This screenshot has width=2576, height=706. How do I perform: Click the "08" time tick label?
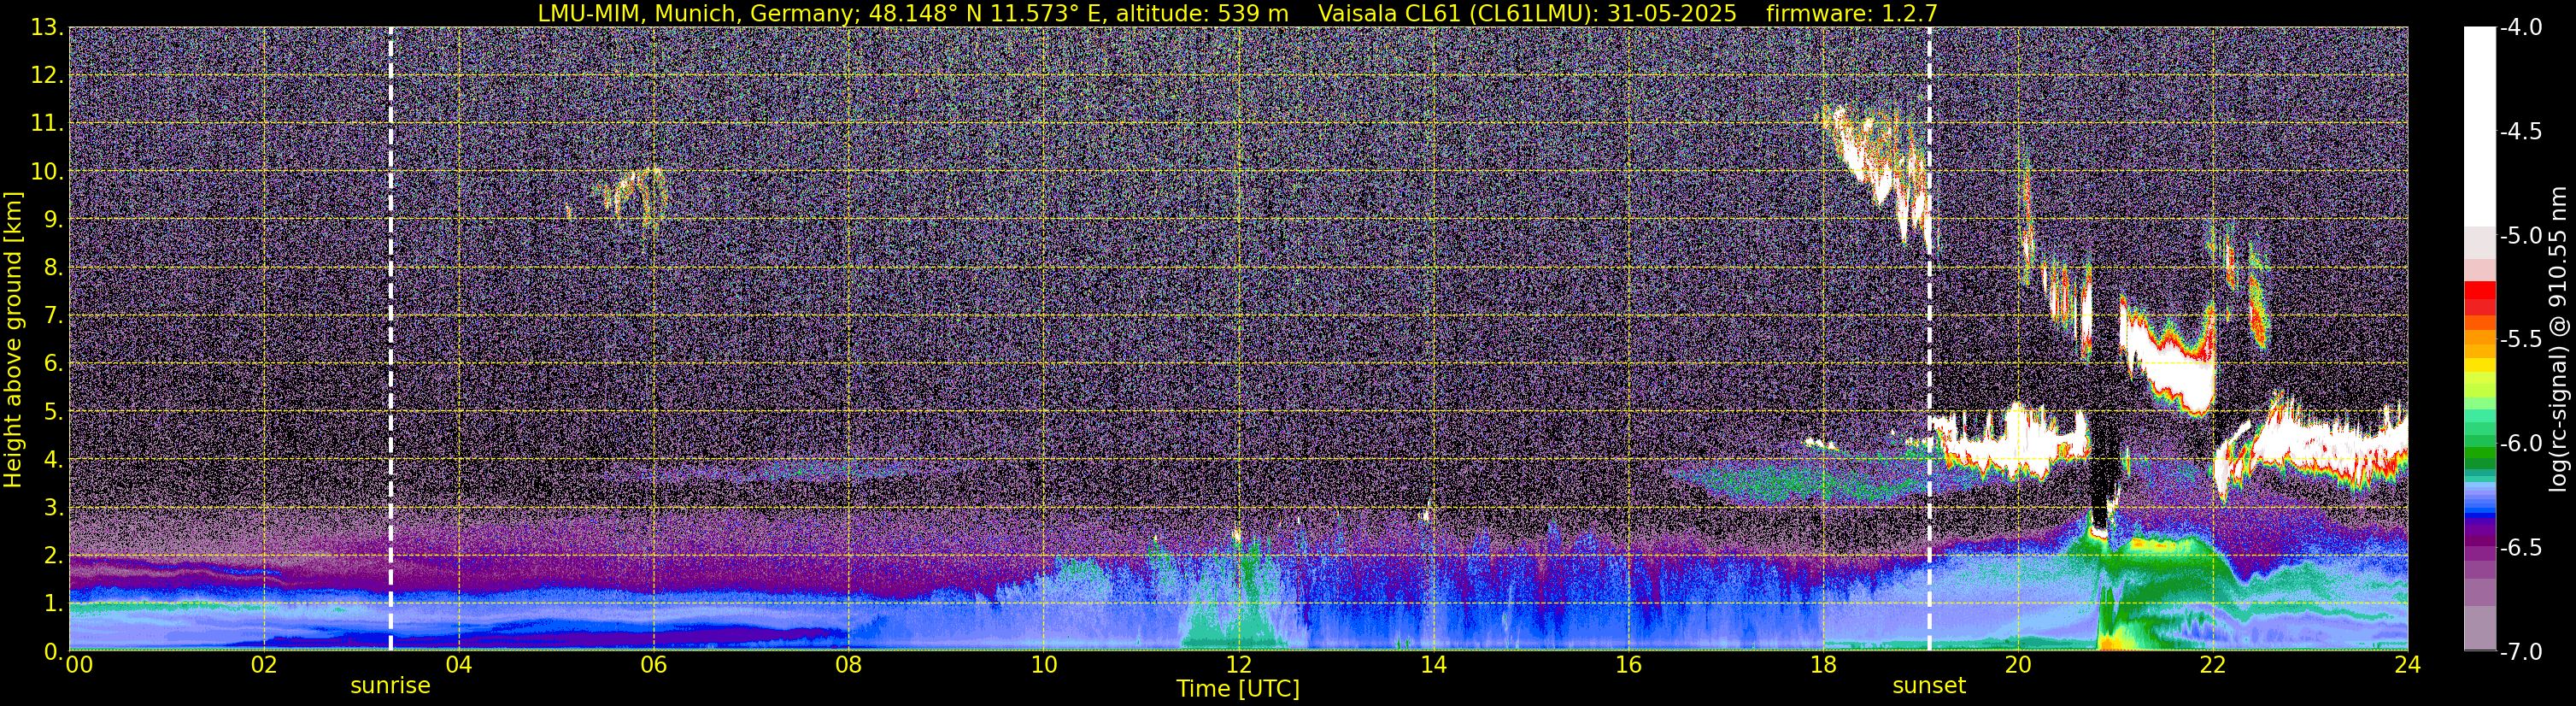point(849,665)
